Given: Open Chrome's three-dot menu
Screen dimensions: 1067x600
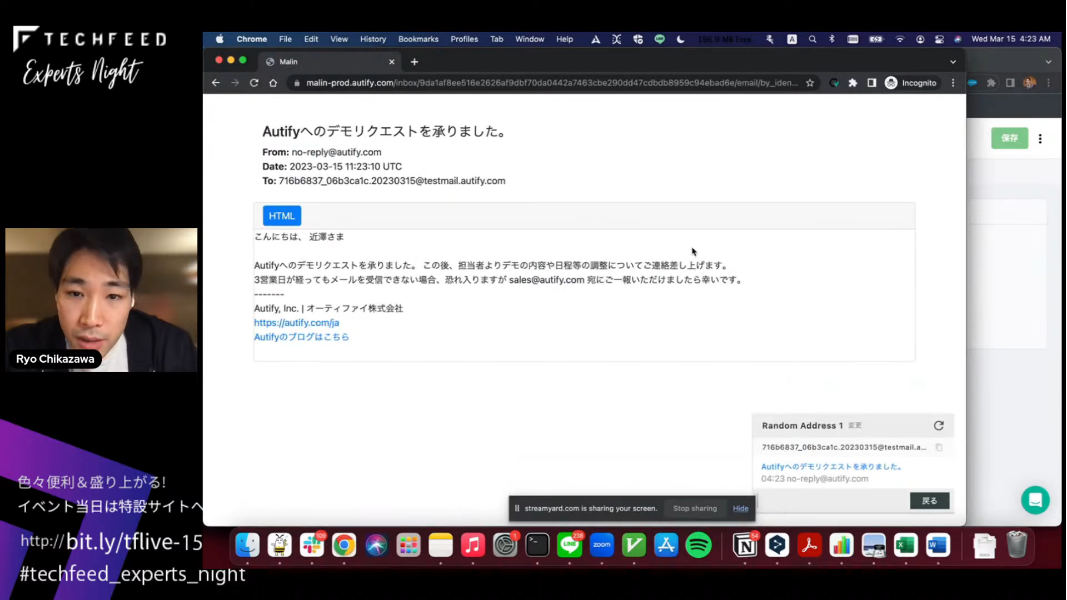Looking at the screenshot, I should point(953,83).
